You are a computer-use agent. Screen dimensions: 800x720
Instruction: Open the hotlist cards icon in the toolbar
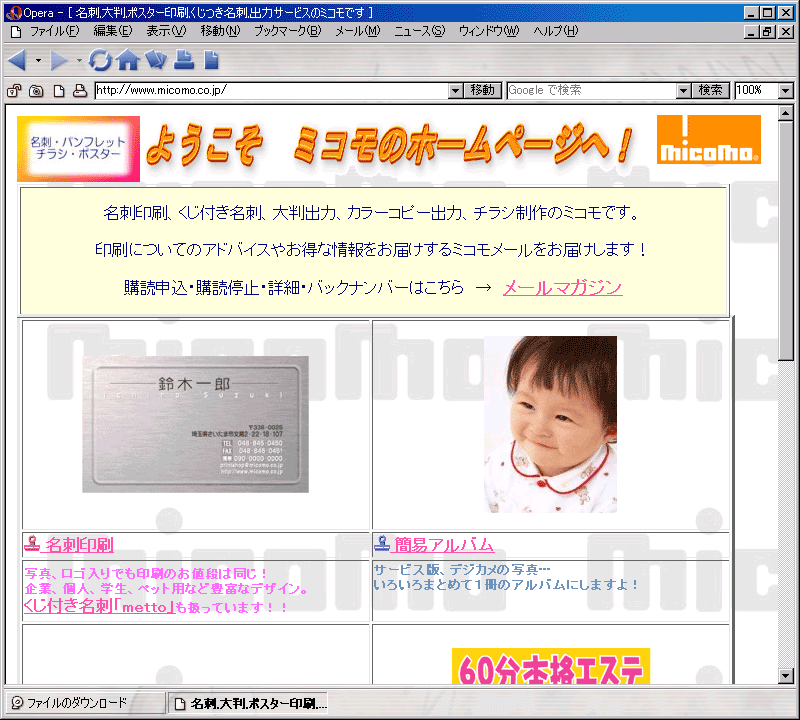[156, 60]
